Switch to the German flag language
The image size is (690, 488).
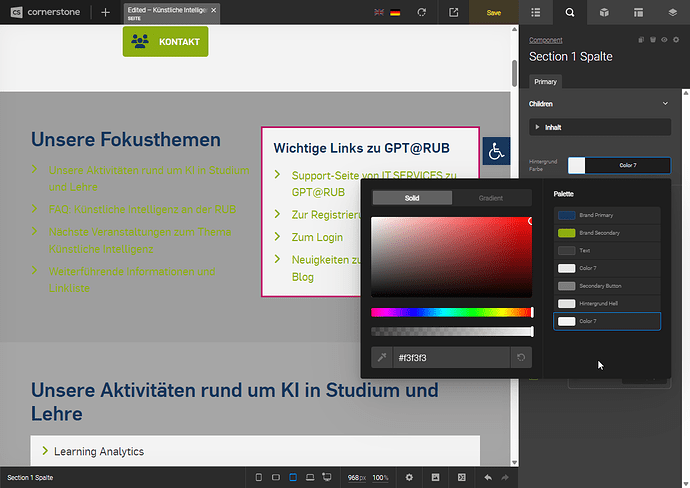tap(395, 12)
